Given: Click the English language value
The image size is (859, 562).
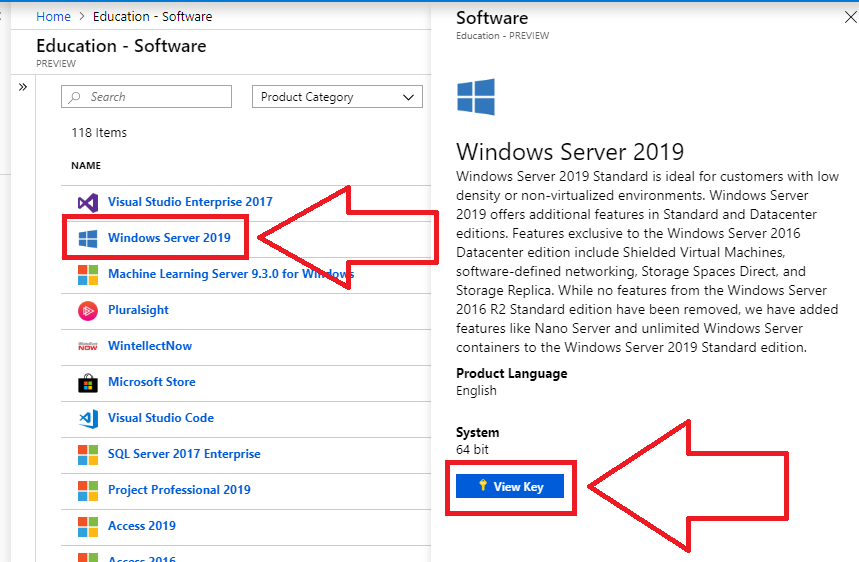Looking at the screenshot, I should point(476,391).
